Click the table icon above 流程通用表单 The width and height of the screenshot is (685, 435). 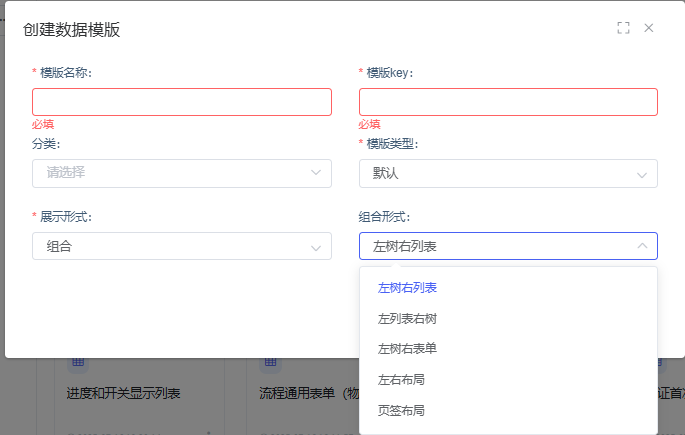[270, 363]
